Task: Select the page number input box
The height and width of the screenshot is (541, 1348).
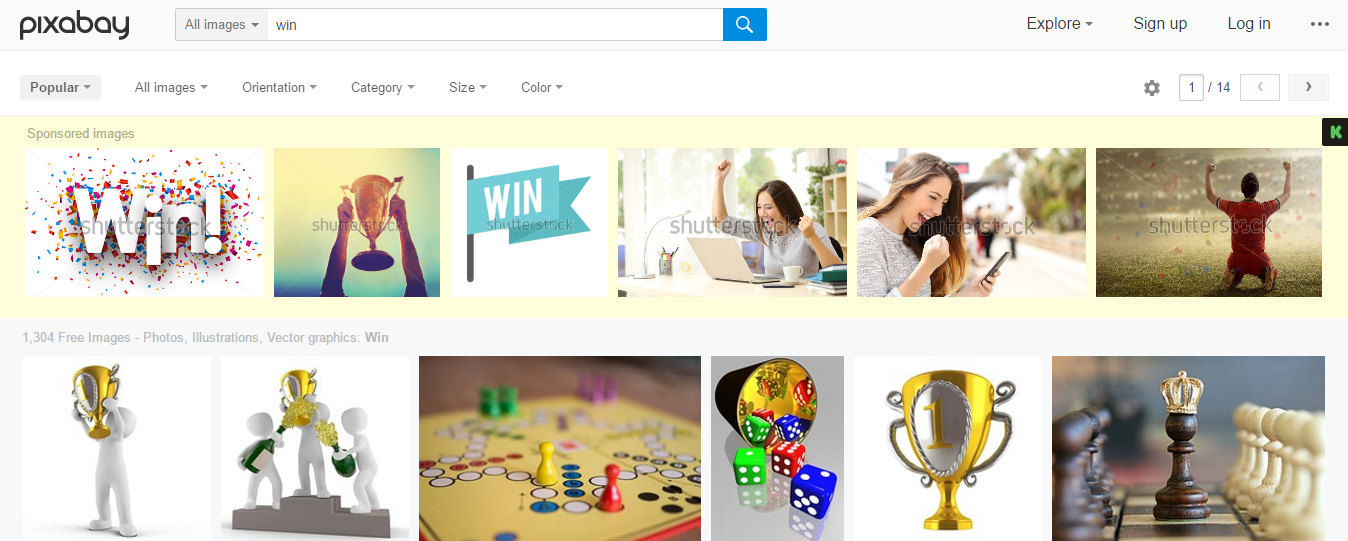Action: tap(1191, 87)
